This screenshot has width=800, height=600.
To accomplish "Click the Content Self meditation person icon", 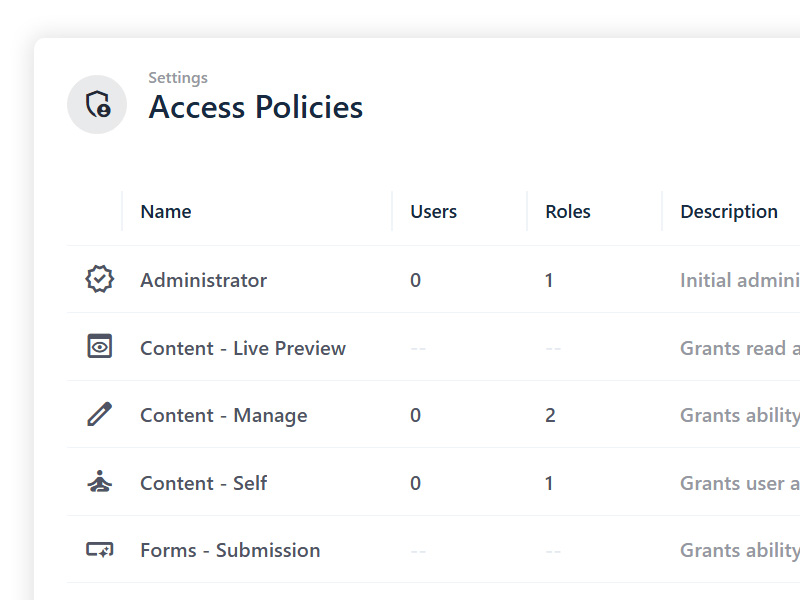I will pyautogui.click(x=99, y=482).
